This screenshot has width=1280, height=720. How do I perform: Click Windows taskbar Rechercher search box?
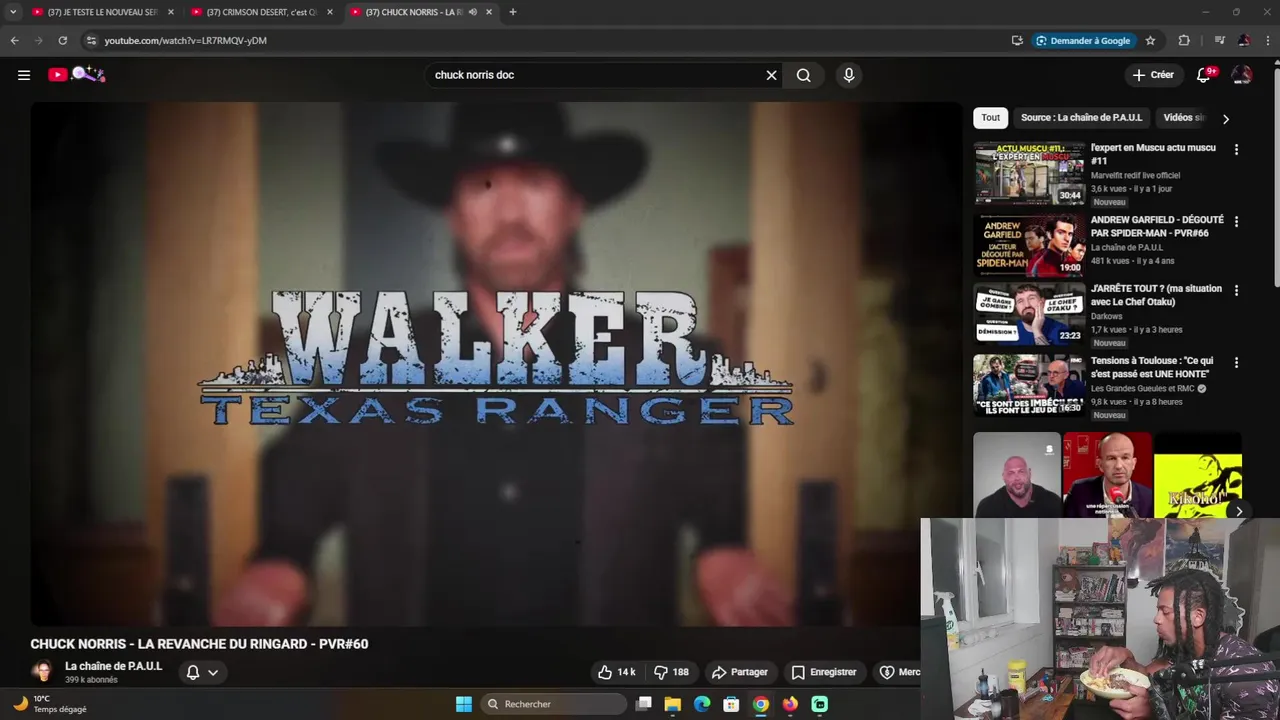coord(553,704)
